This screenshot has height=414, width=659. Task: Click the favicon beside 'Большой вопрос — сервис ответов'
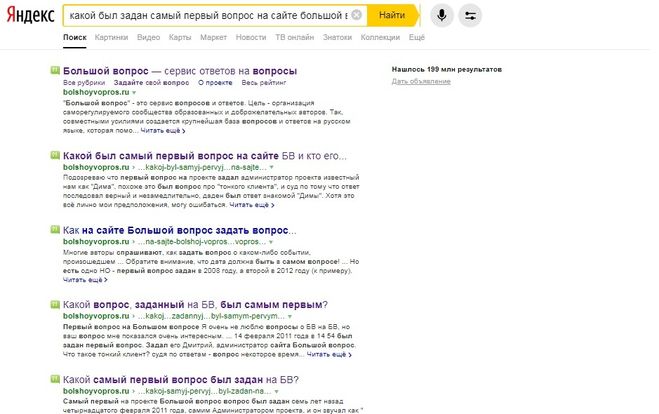pos(55,70)
